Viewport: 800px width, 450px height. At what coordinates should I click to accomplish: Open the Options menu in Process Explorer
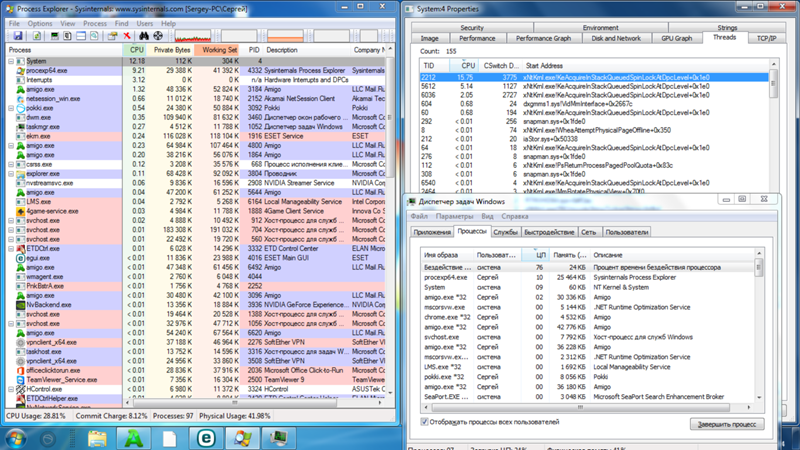coord(40,23)
